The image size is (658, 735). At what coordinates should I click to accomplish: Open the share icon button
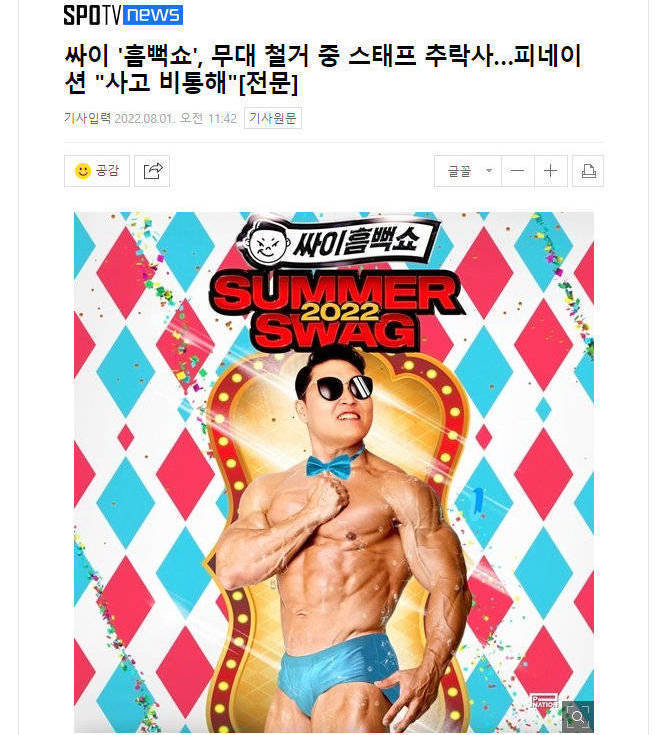tap(152, 171)
